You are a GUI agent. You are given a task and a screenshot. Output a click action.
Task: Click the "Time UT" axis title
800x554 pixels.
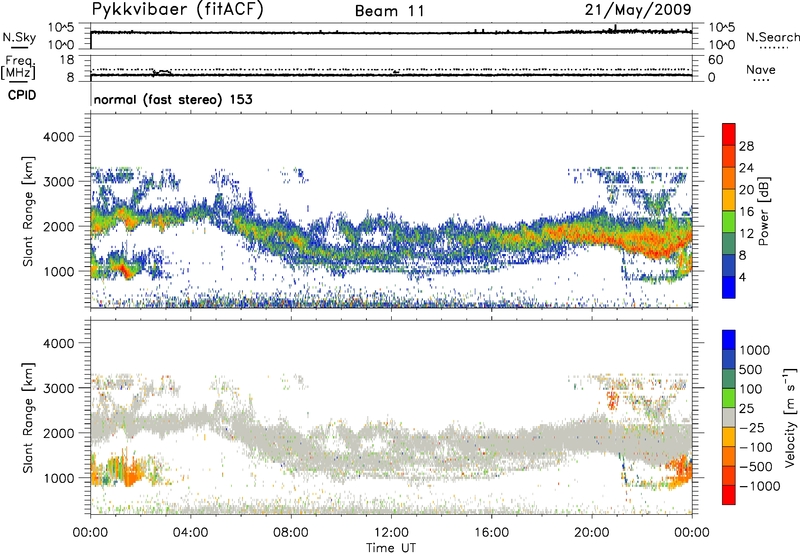pos(391,548)
